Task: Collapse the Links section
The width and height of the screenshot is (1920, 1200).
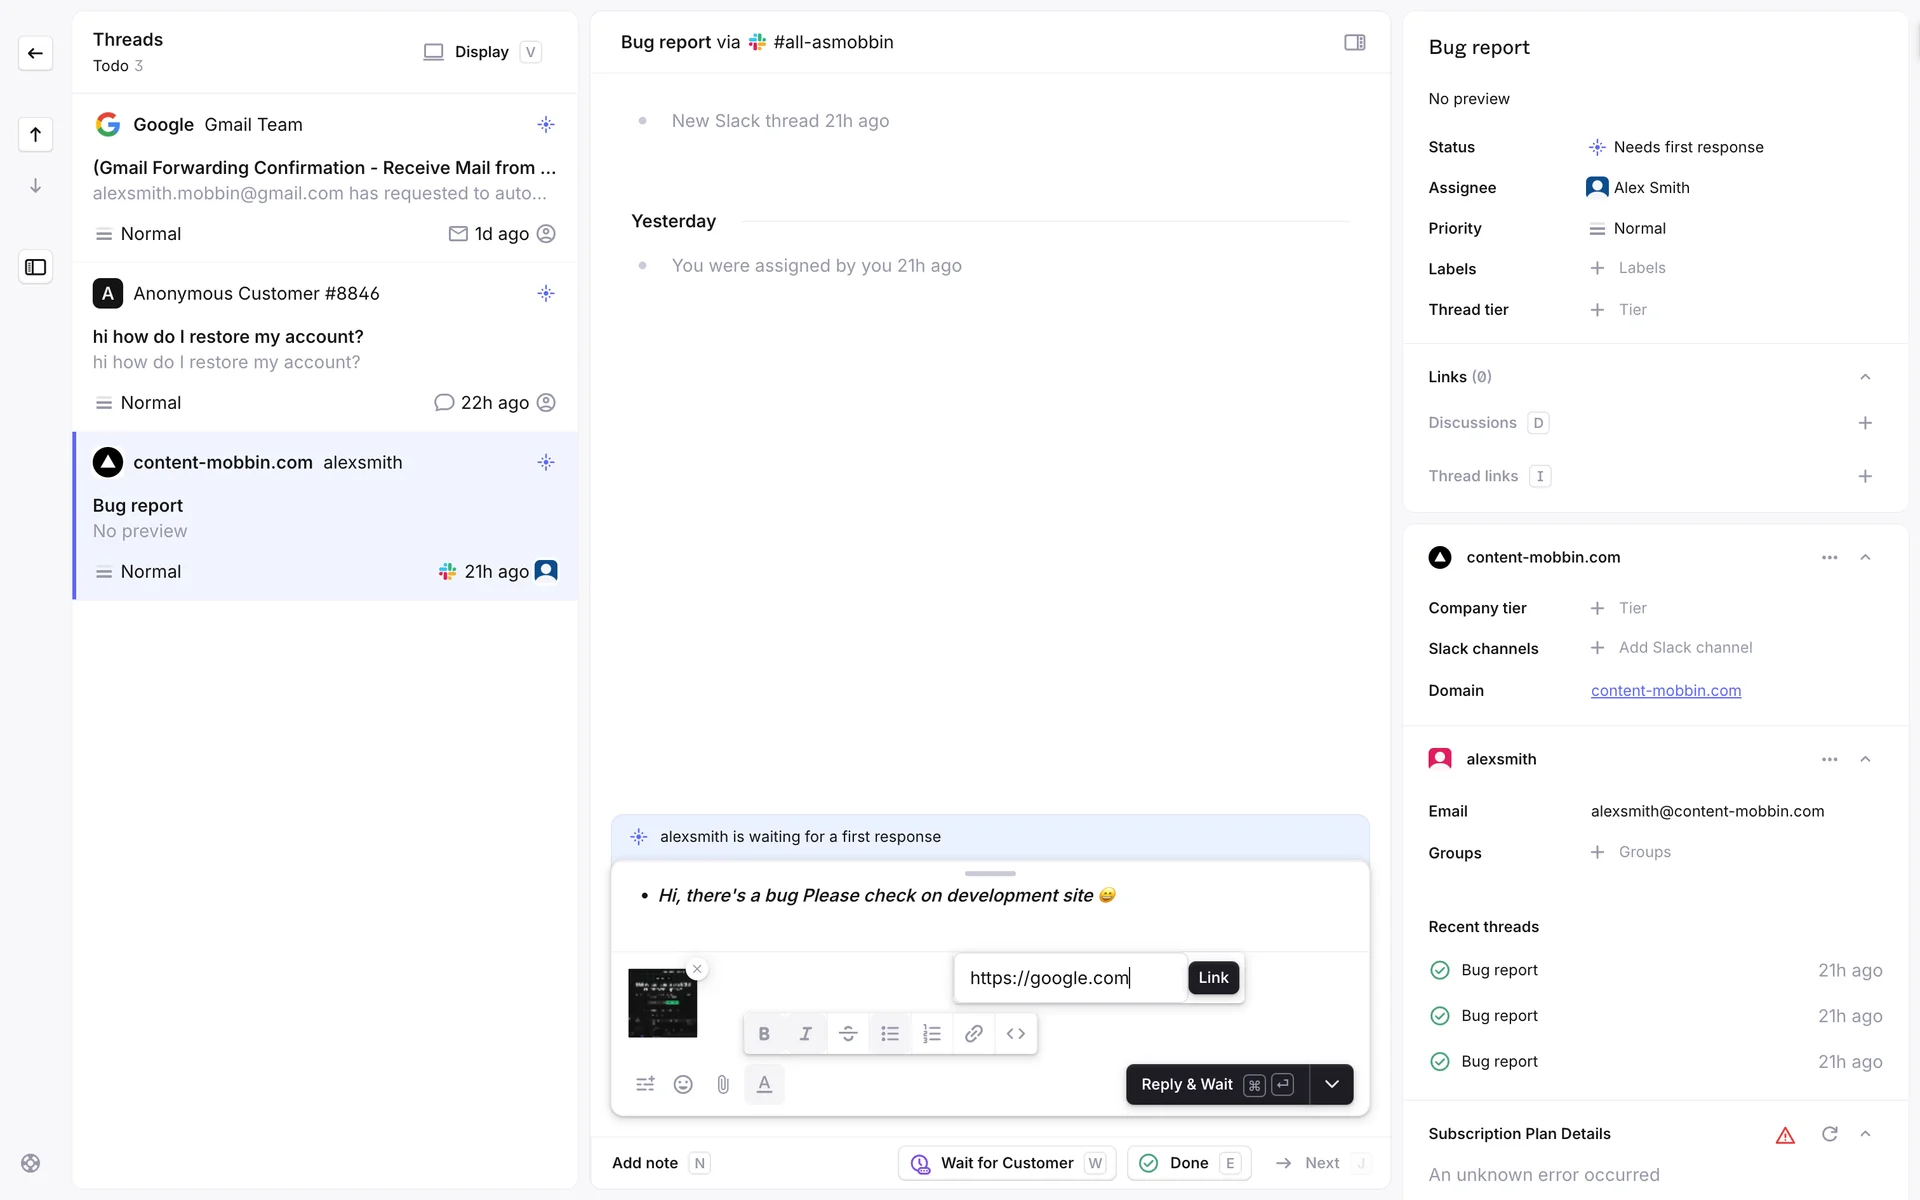Action: pyautogui.click(x=1865, y=377)
